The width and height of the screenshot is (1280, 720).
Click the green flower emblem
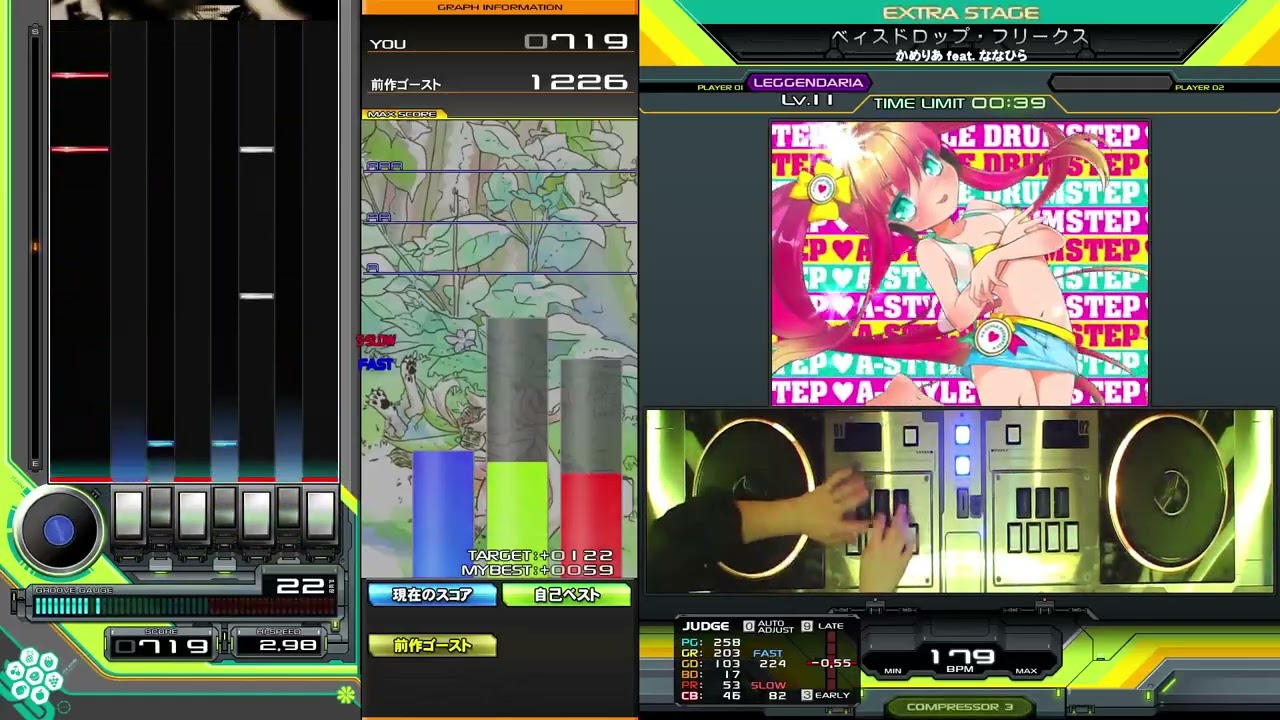click(346, 694)
